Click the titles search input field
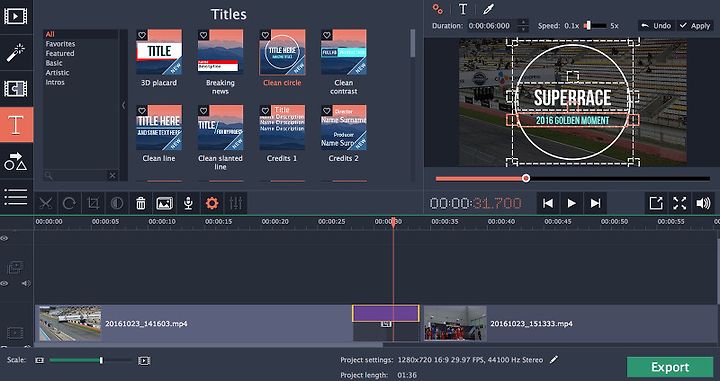Viewport: 720px width, 381px height. click(x=76, y=175)
